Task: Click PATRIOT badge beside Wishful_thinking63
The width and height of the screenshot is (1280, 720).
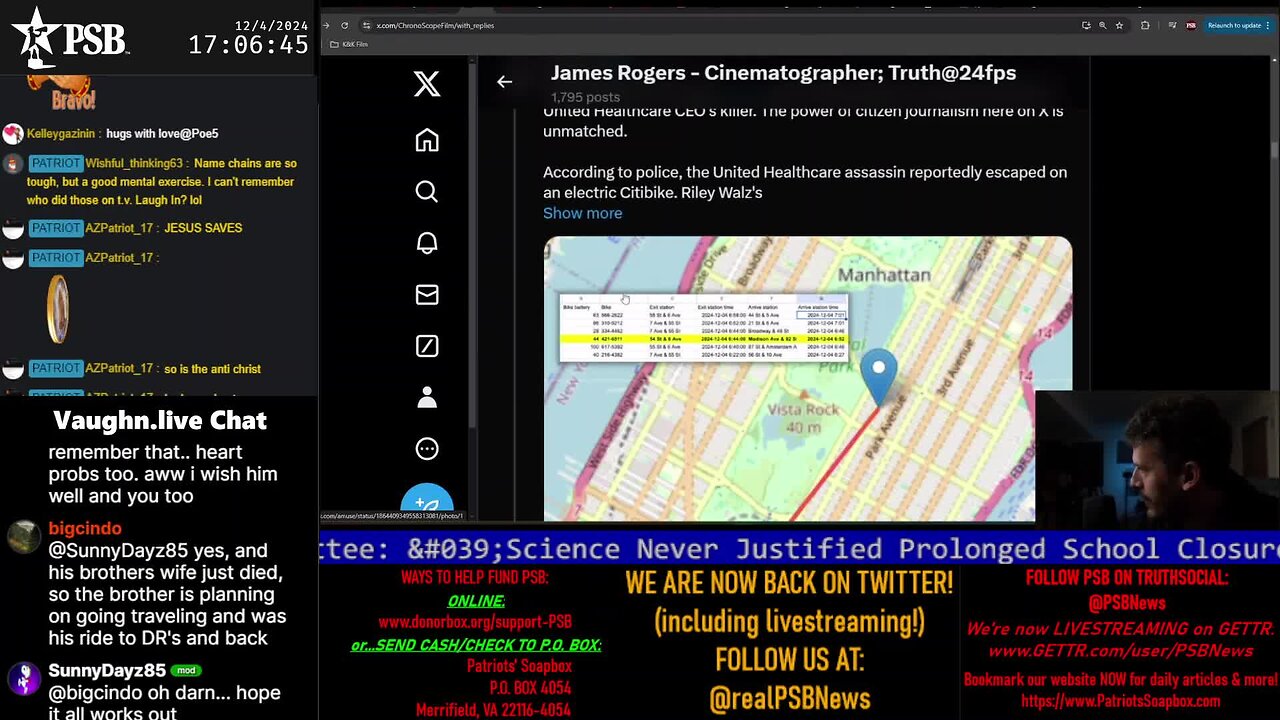Action: pyautogui.click(x=55, y=163)
